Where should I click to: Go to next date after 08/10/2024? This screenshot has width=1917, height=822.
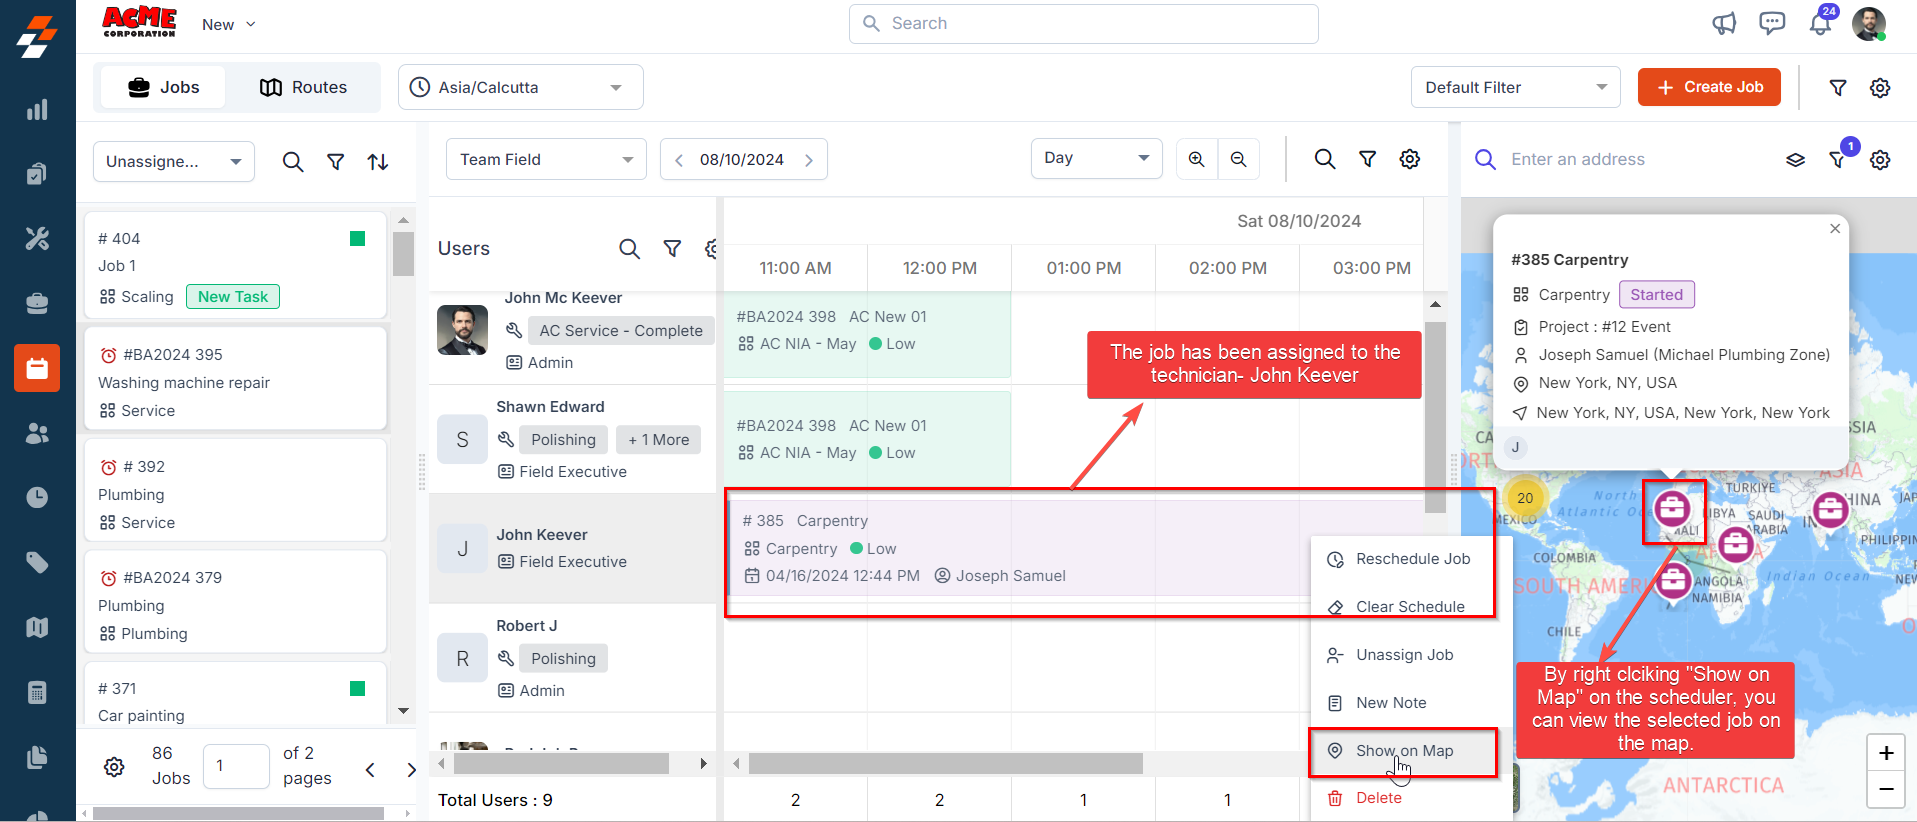tap(809, 160)
